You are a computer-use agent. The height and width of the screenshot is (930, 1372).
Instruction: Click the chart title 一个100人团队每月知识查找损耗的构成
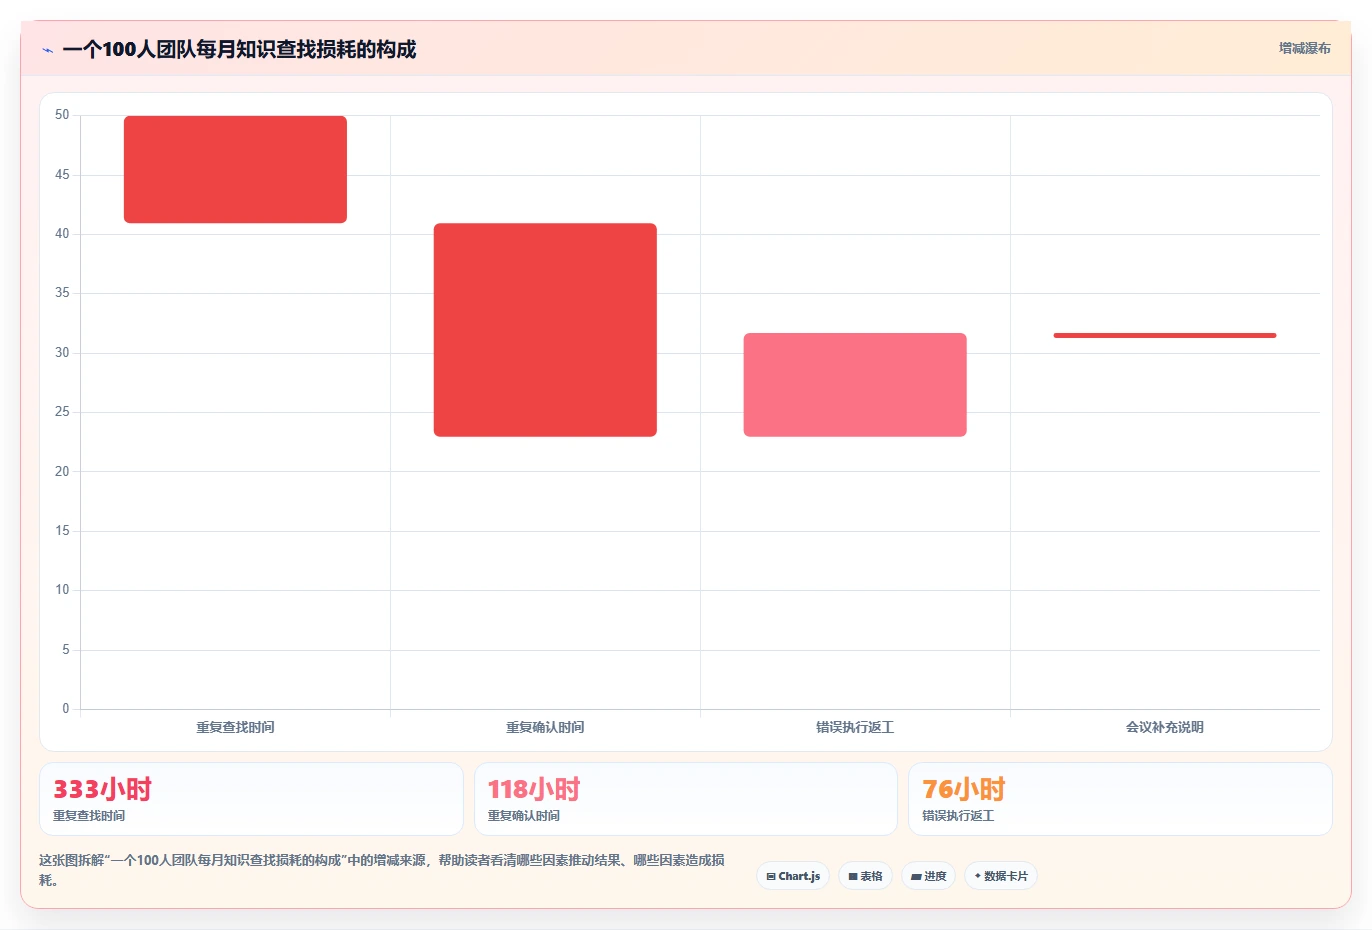point(239,49)
